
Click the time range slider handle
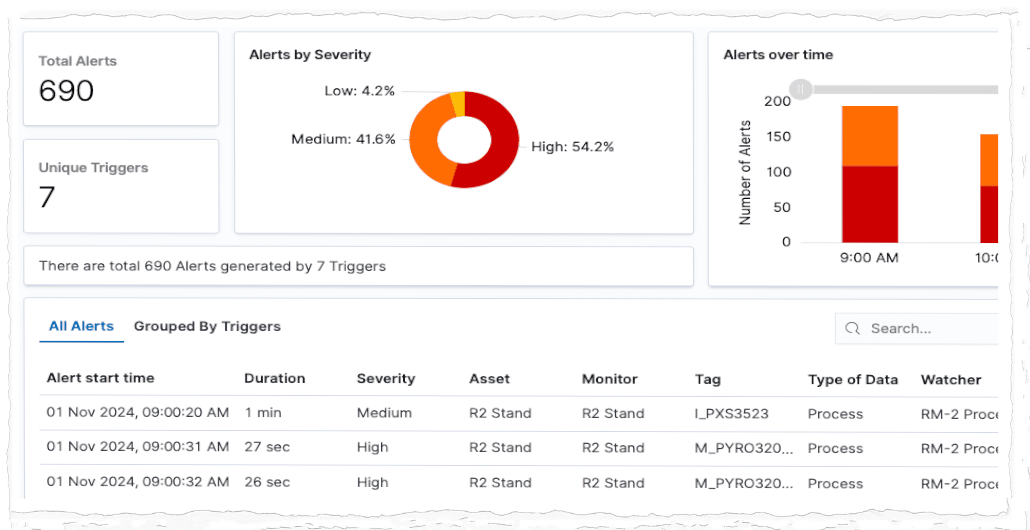[800, 89]
